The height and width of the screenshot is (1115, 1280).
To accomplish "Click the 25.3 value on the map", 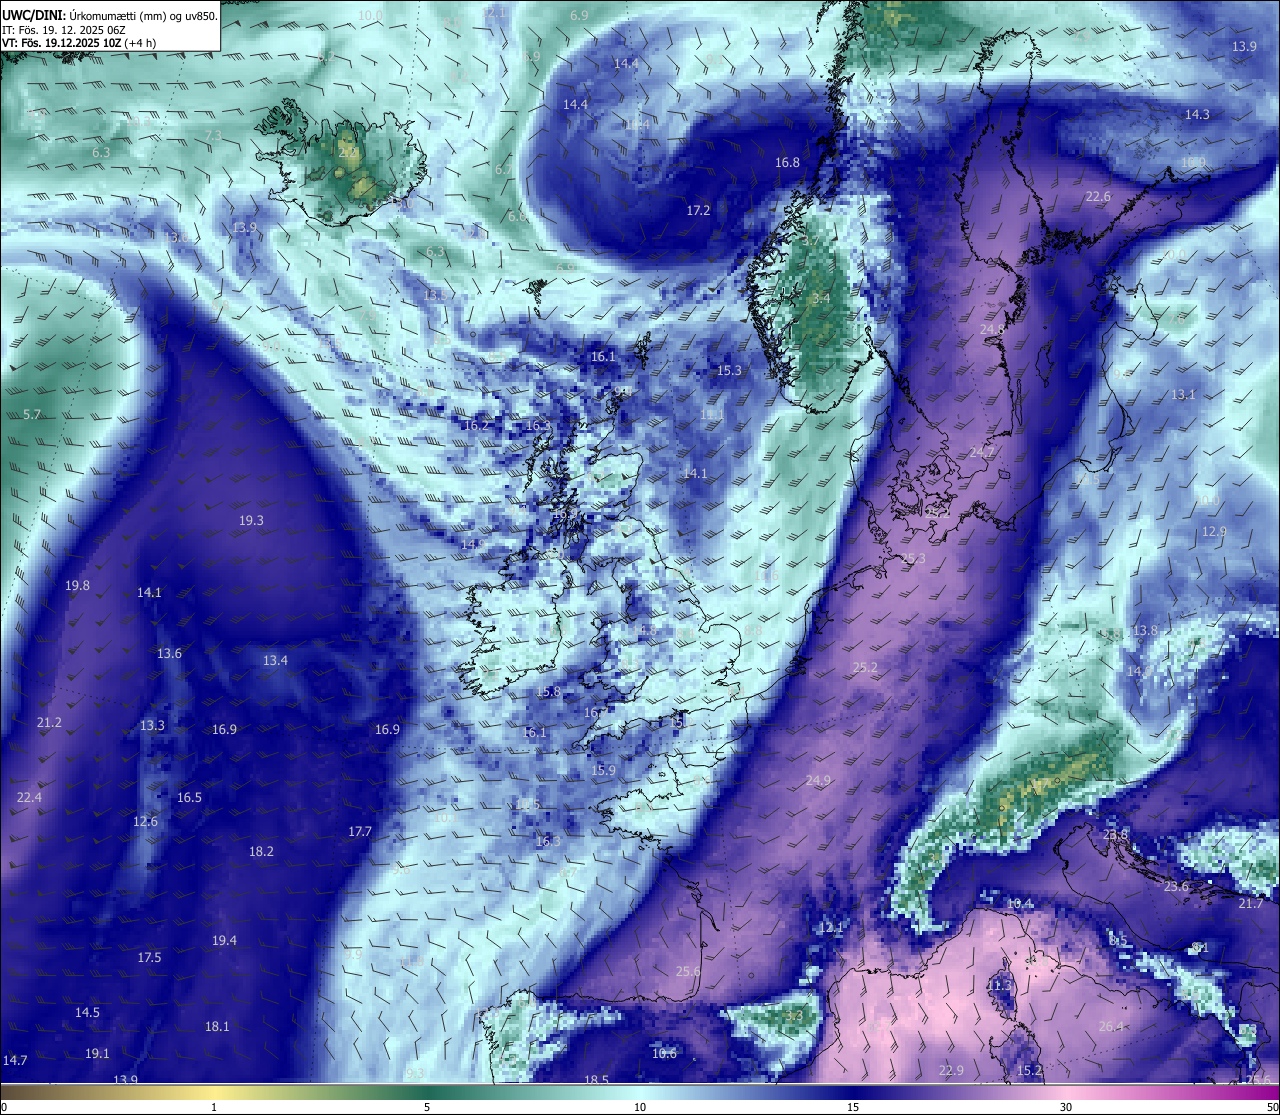I will tap(913, 558).
